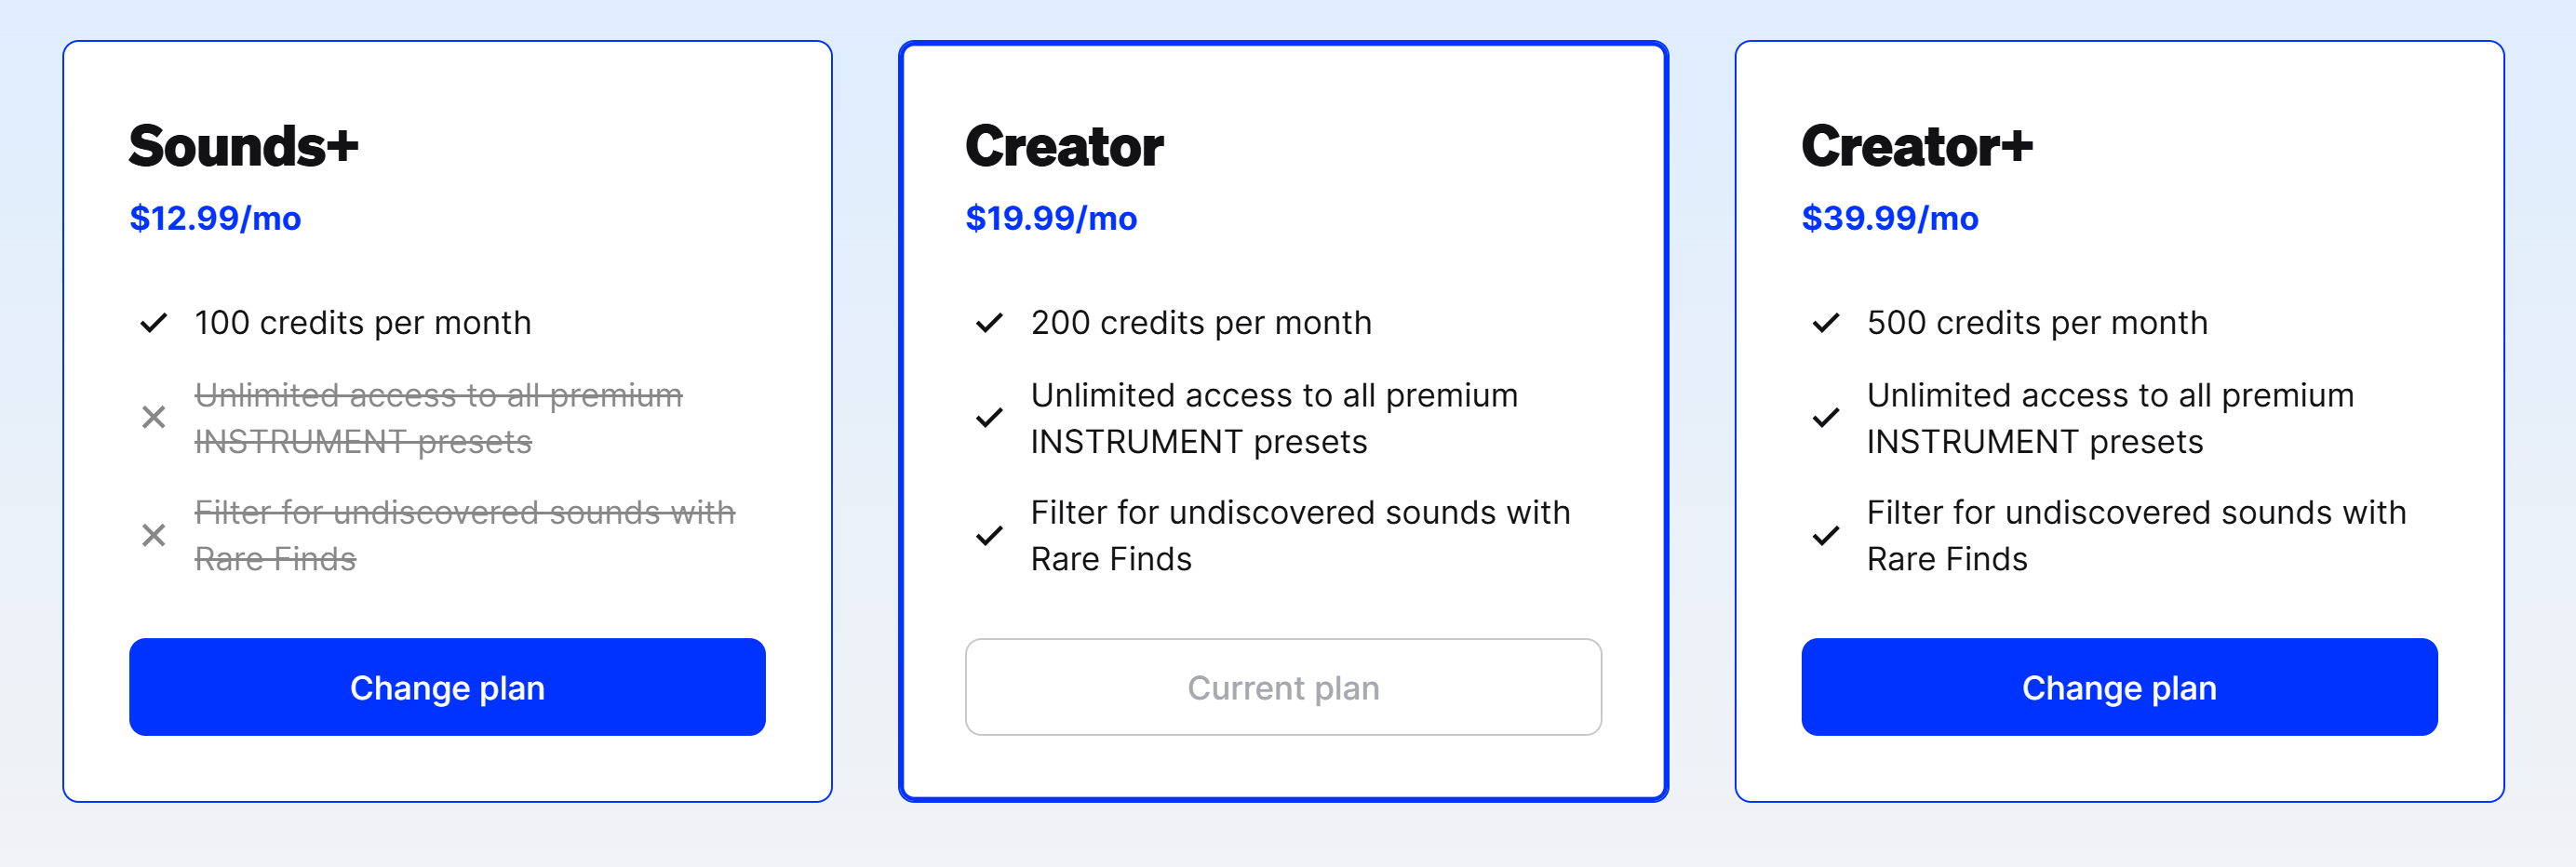Click checkmark beside Creator+ INSTRUMENT presets feature
The height and width of the screenshot is (867, 2576).
[1826, 417]
